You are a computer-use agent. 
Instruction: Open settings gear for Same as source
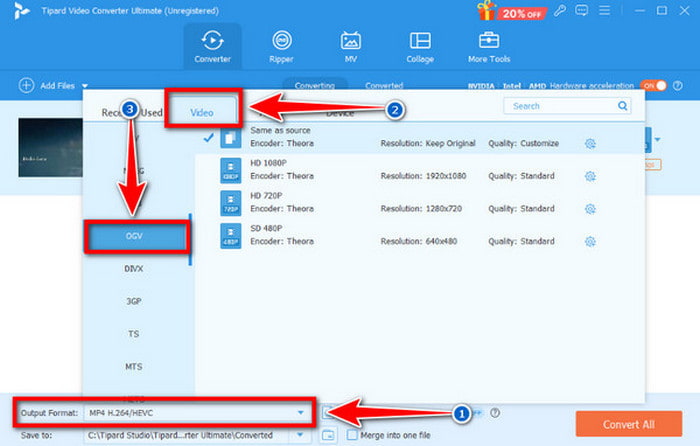[x=590, y=143]
